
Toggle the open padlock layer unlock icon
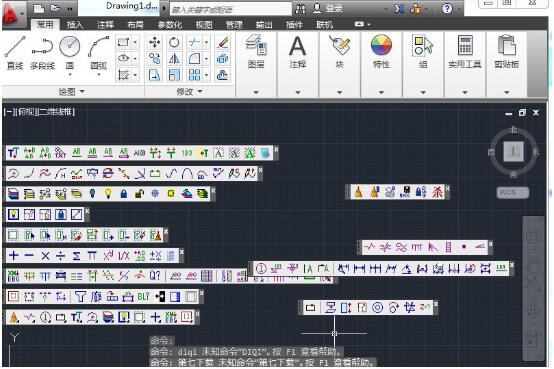coord(139,193)
